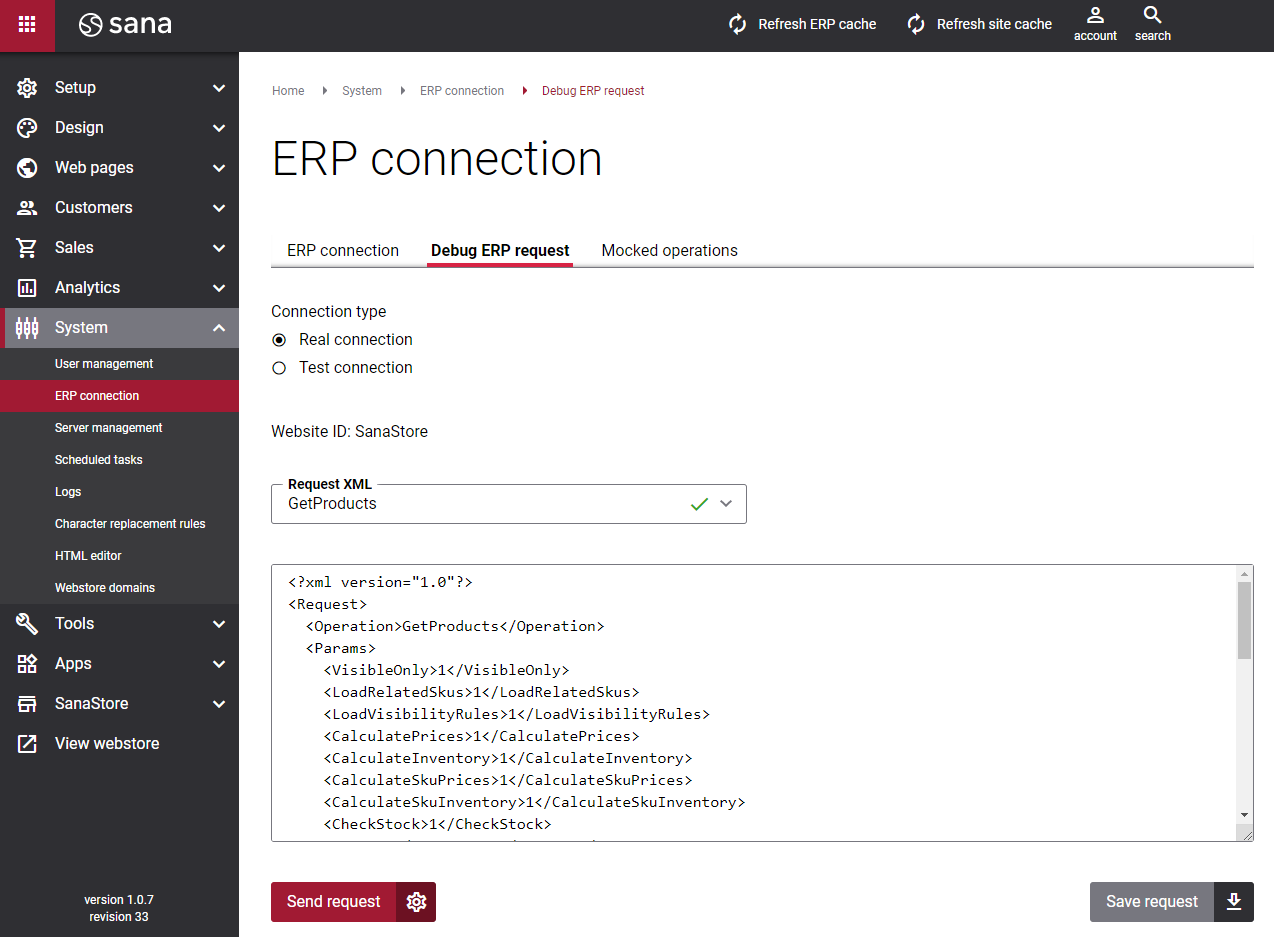Viewport: 1274px width, 937px height.
Task: Open ERP connection sidebar item
Action: (119, 396)
